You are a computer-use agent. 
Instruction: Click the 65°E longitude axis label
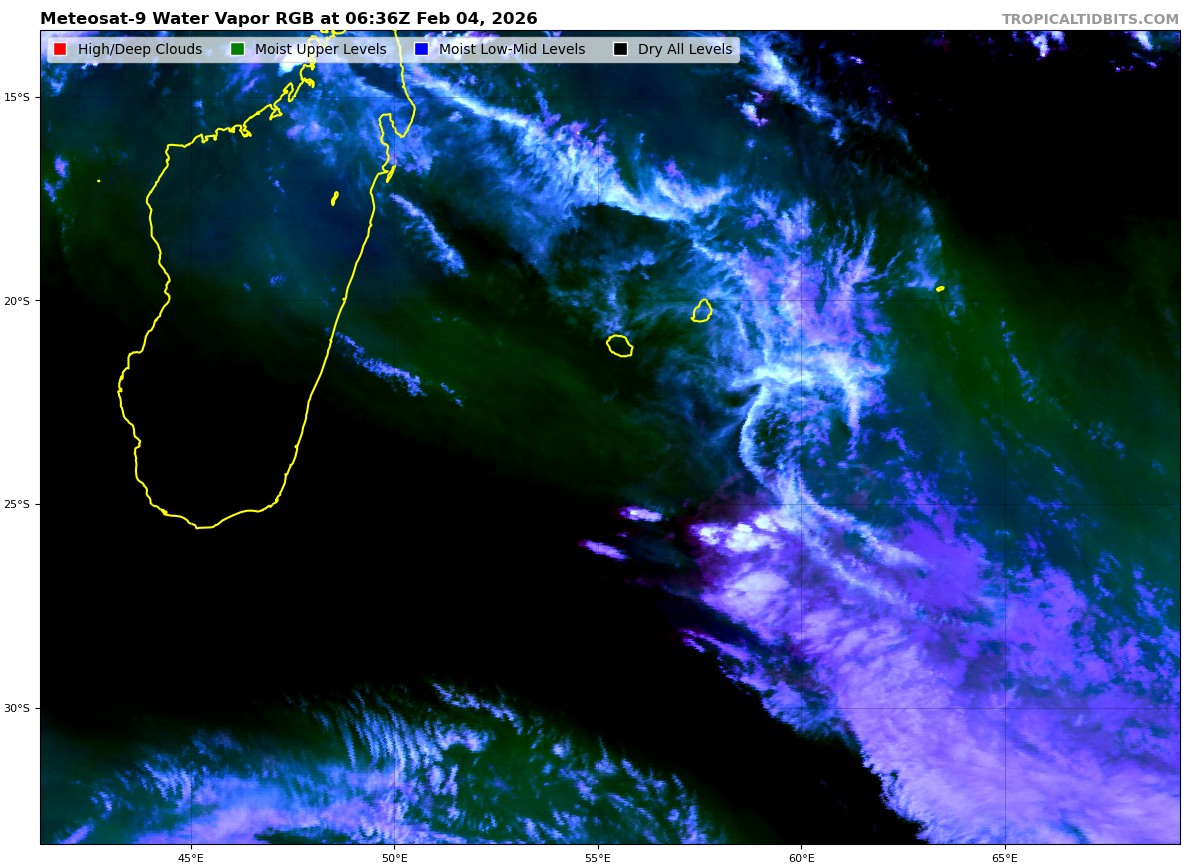coord(1004,857)
